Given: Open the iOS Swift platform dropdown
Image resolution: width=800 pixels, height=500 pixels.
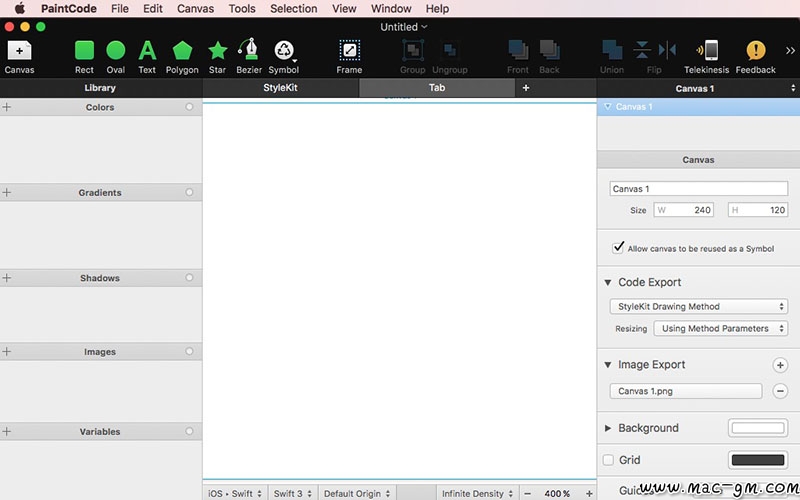Looking at the screenshot, I should pos(235,493).
